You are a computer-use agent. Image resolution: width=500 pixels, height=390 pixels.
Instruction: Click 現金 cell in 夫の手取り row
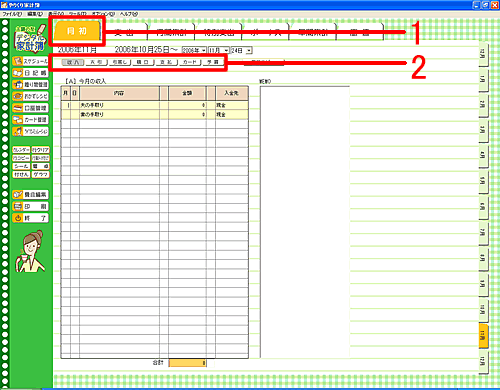tap(232, 105)
